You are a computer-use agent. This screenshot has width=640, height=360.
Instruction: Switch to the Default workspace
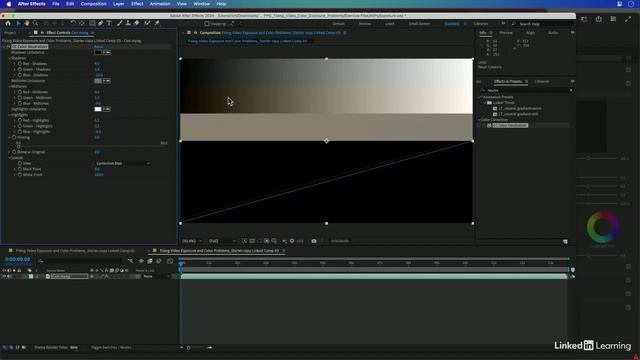click(338, 24)
